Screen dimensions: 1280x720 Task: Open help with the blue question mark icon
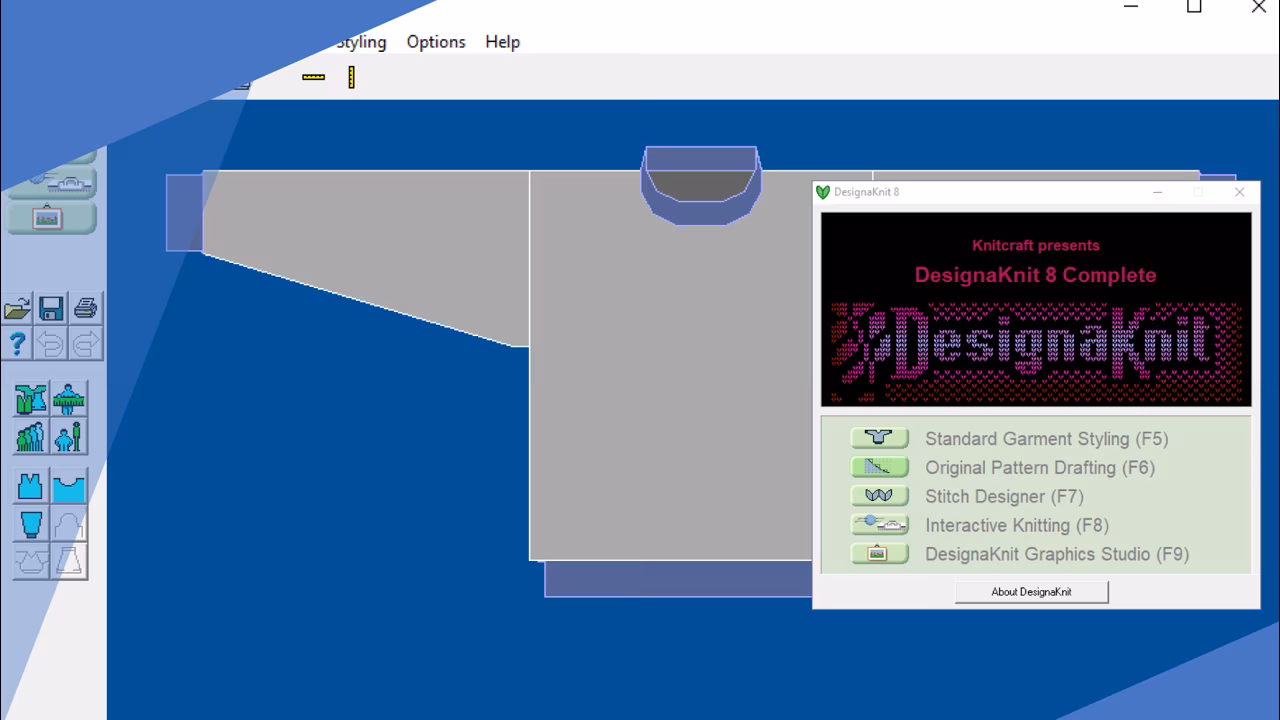point(17,344)
